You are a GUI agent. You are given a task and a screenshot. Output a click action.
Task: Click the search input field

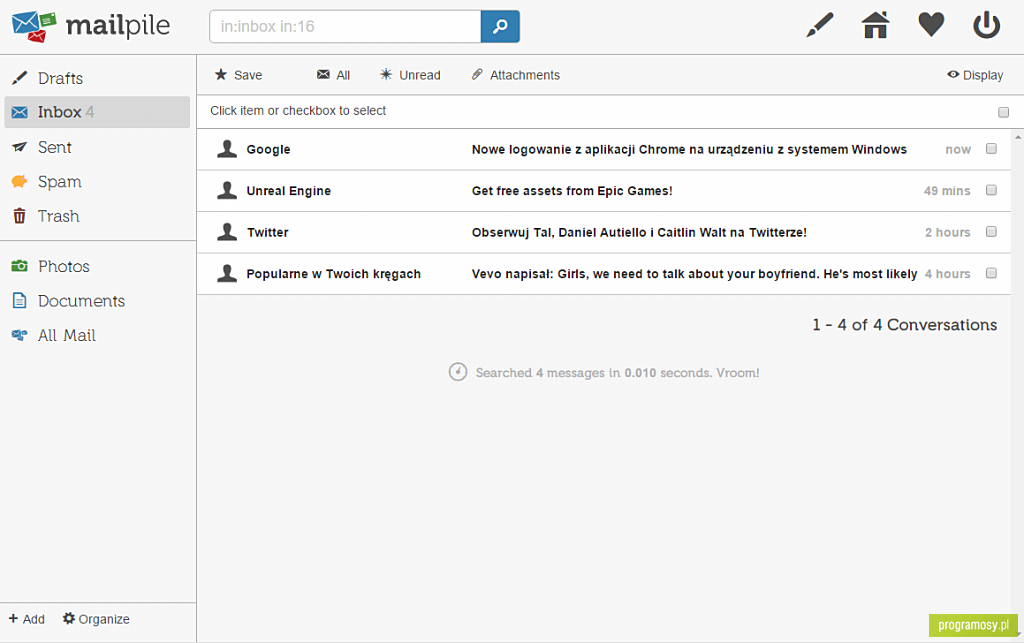click(x=345, y=26)
